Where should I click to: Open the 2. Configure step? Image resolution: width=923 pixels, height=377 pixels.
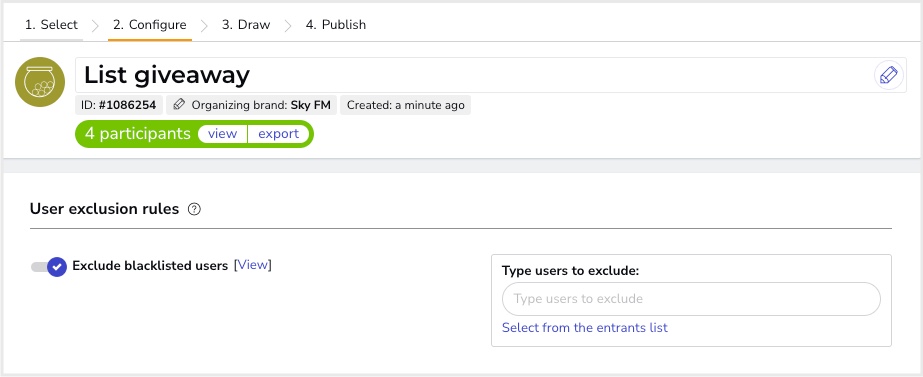pyautogui.click(x=150, y=25)
